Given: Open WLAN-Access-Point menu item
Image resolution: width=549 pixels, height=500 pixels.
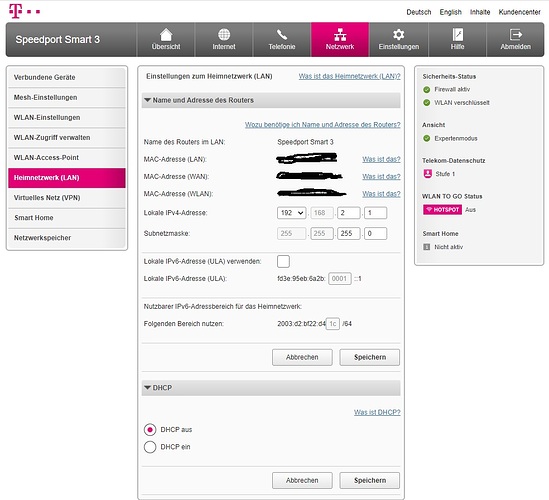Looking at the screenshot, I should click(67, 158).
